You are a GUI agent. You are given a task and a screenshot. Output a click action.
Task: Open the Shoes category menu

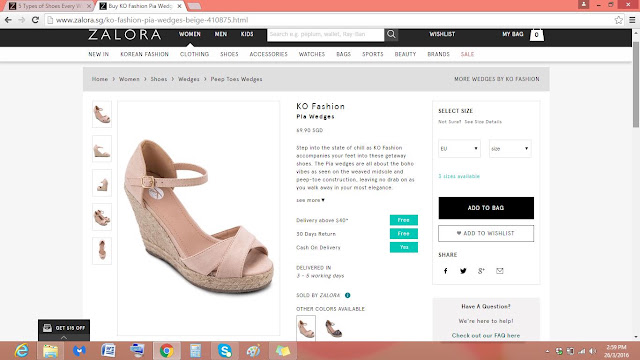[229, 54]
